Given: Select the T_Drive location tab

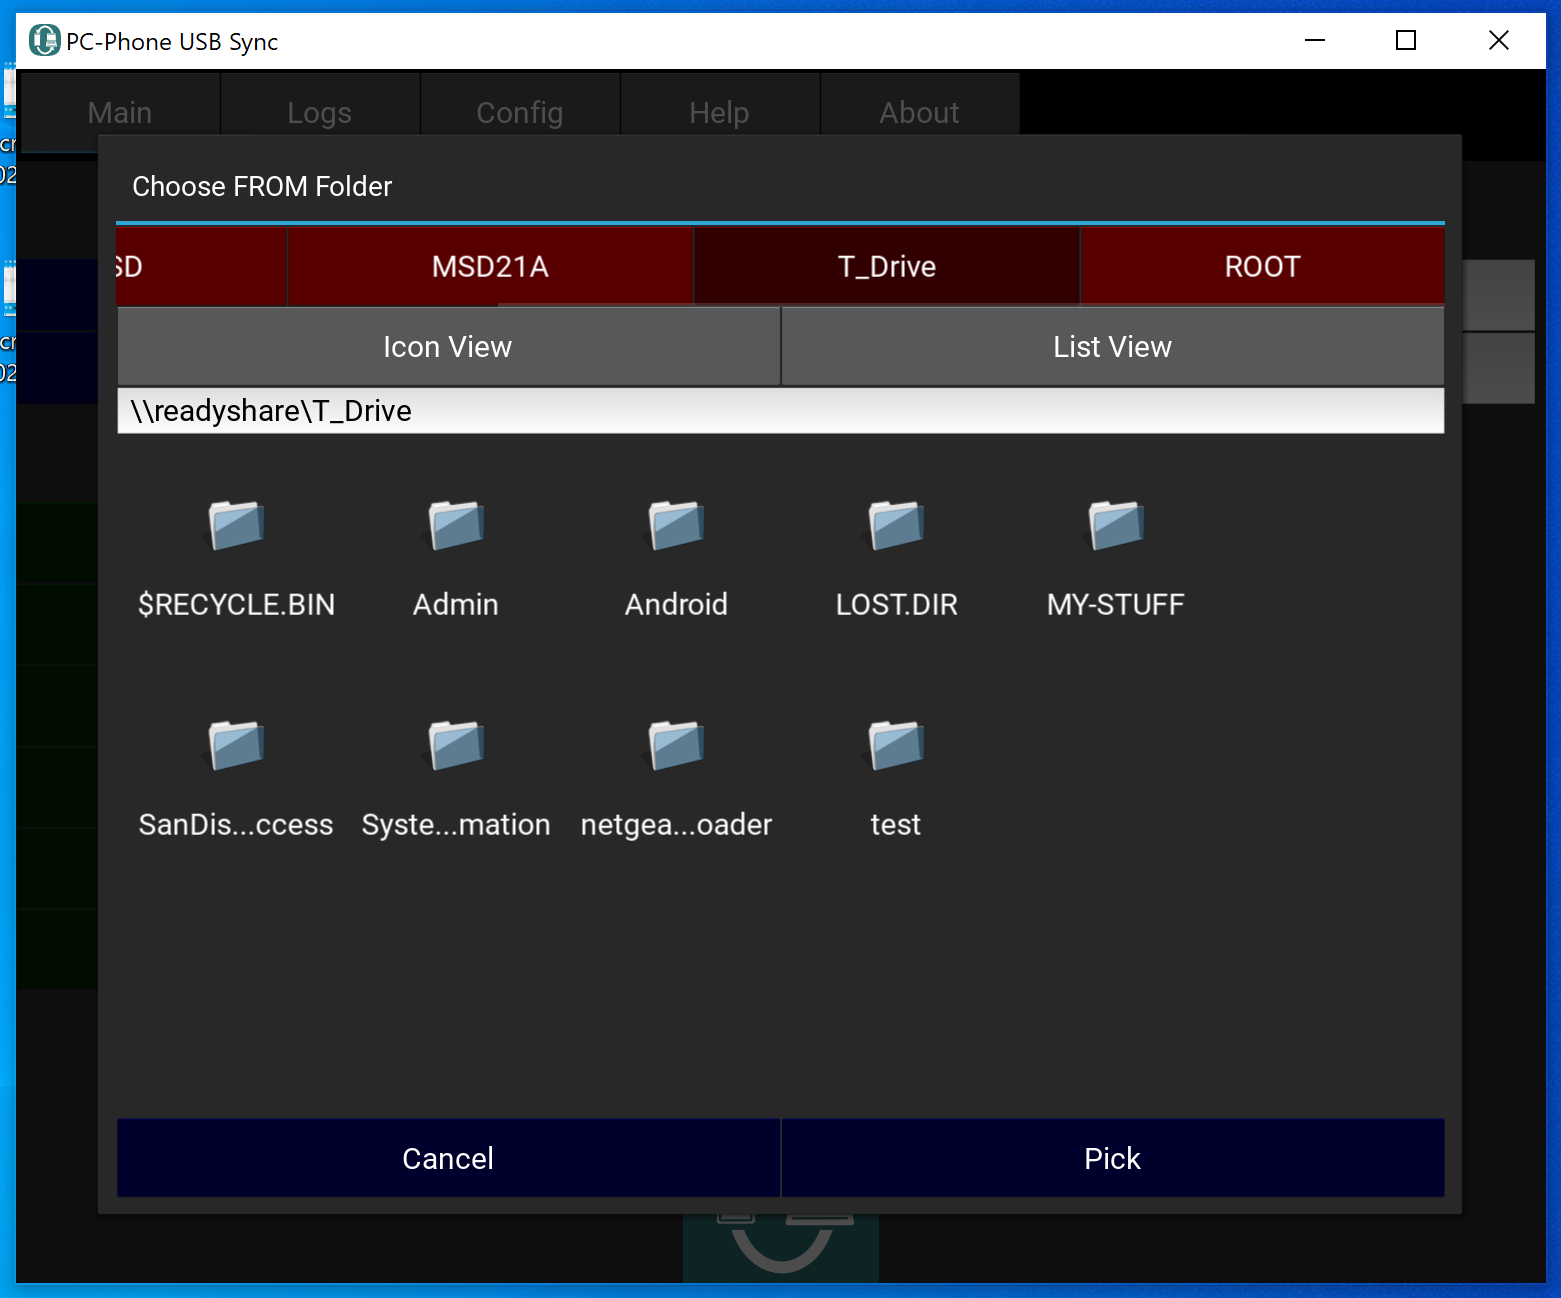Looking at the screenshot, I should (886, 267).
